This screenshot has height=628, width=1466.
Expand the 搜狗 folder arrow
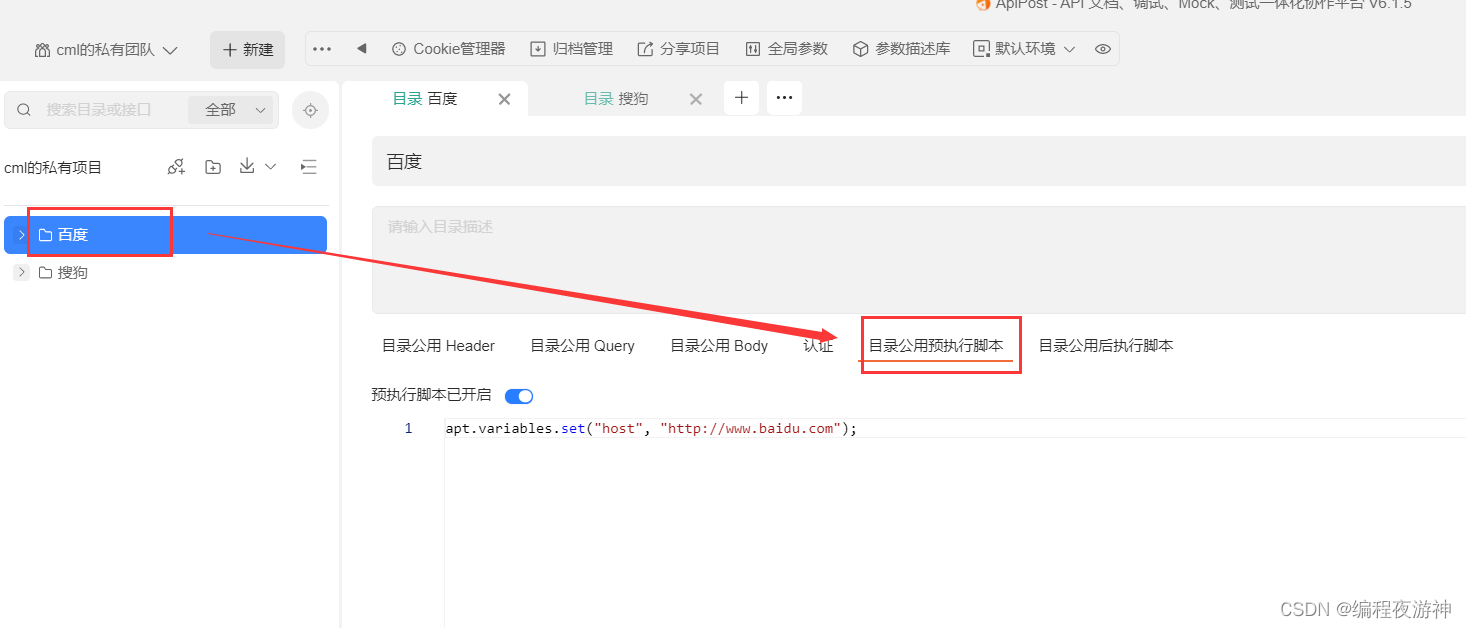pyautogui.click(x=21, y=272)
